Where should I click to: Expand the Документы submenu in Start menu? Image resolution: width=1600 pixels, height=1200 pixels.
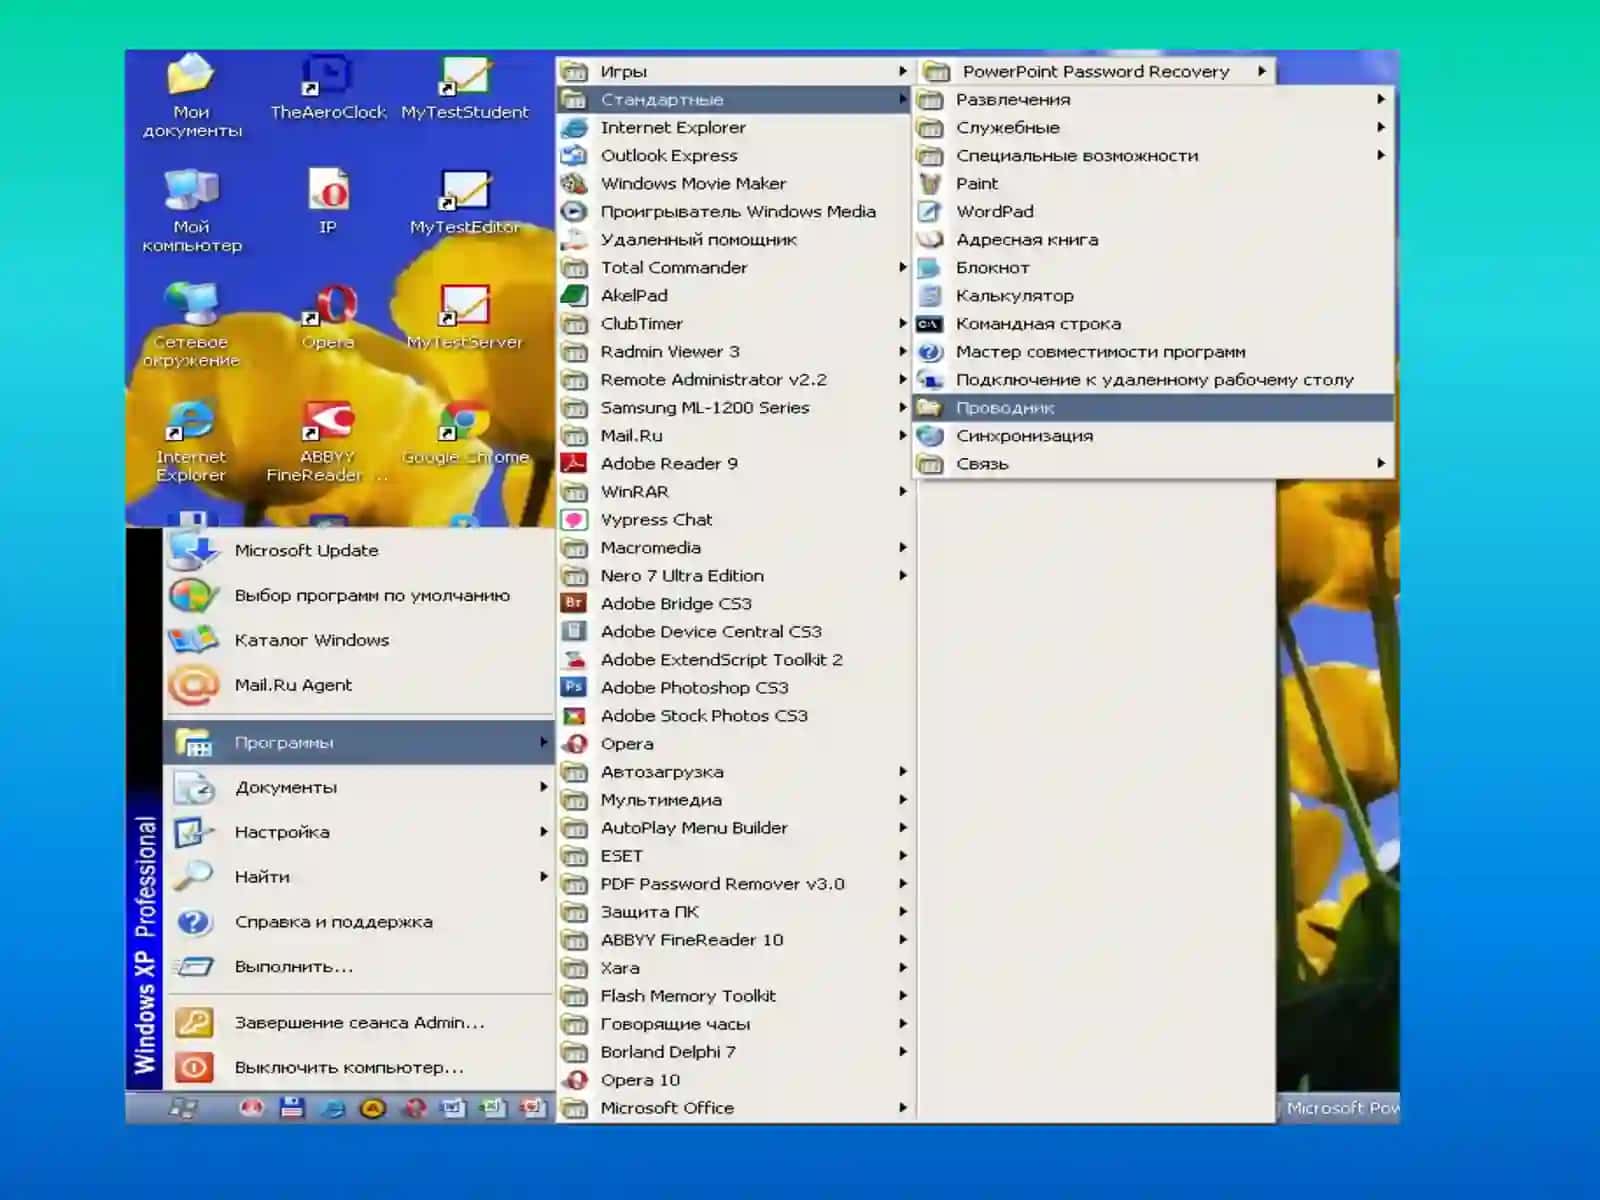(x=359, y=788)
